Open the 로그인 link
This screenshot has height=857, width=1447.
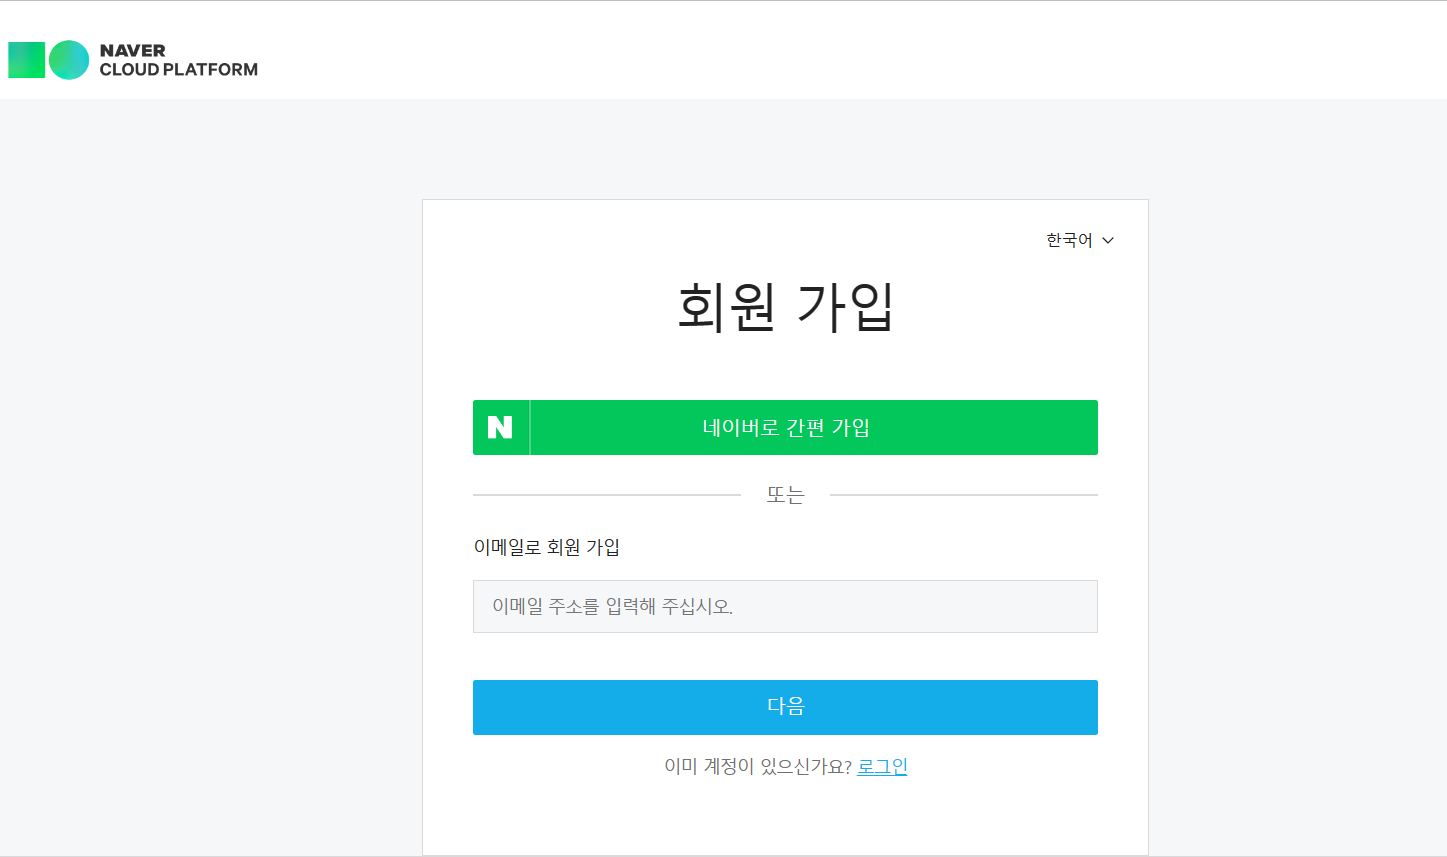882,766
